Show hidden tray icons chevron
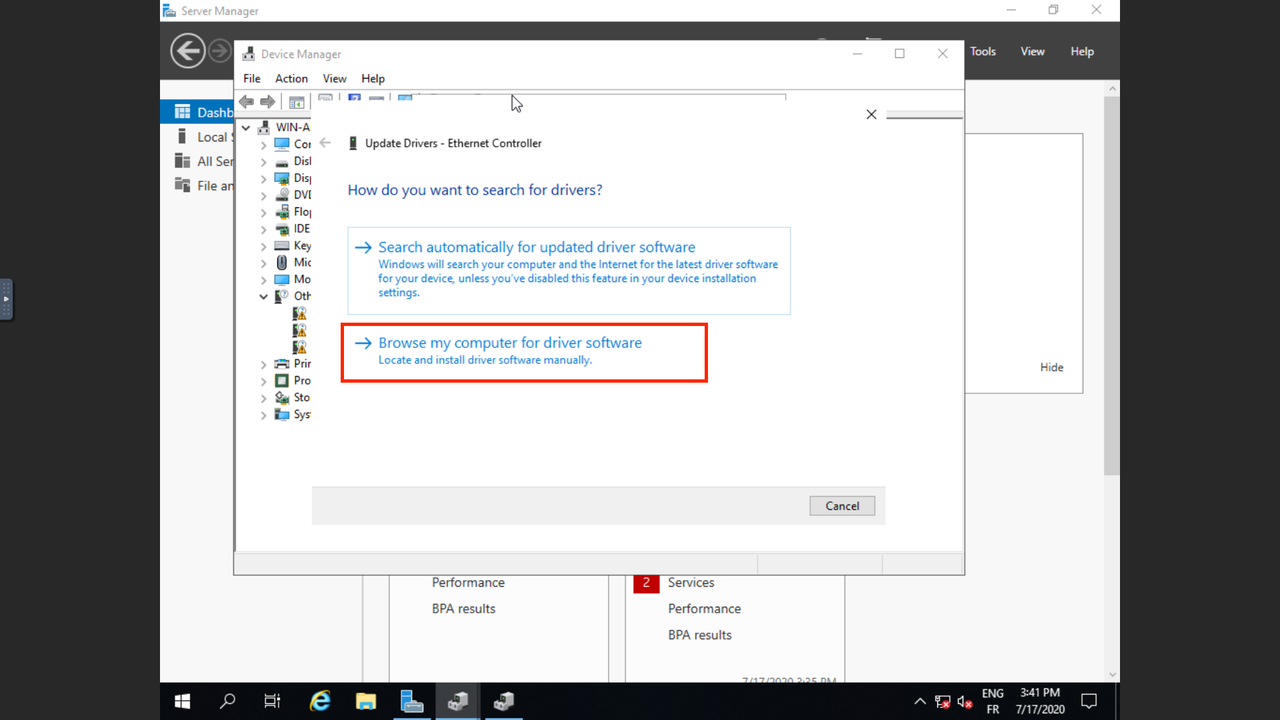The image size is (1280, 720). (920, 702)
